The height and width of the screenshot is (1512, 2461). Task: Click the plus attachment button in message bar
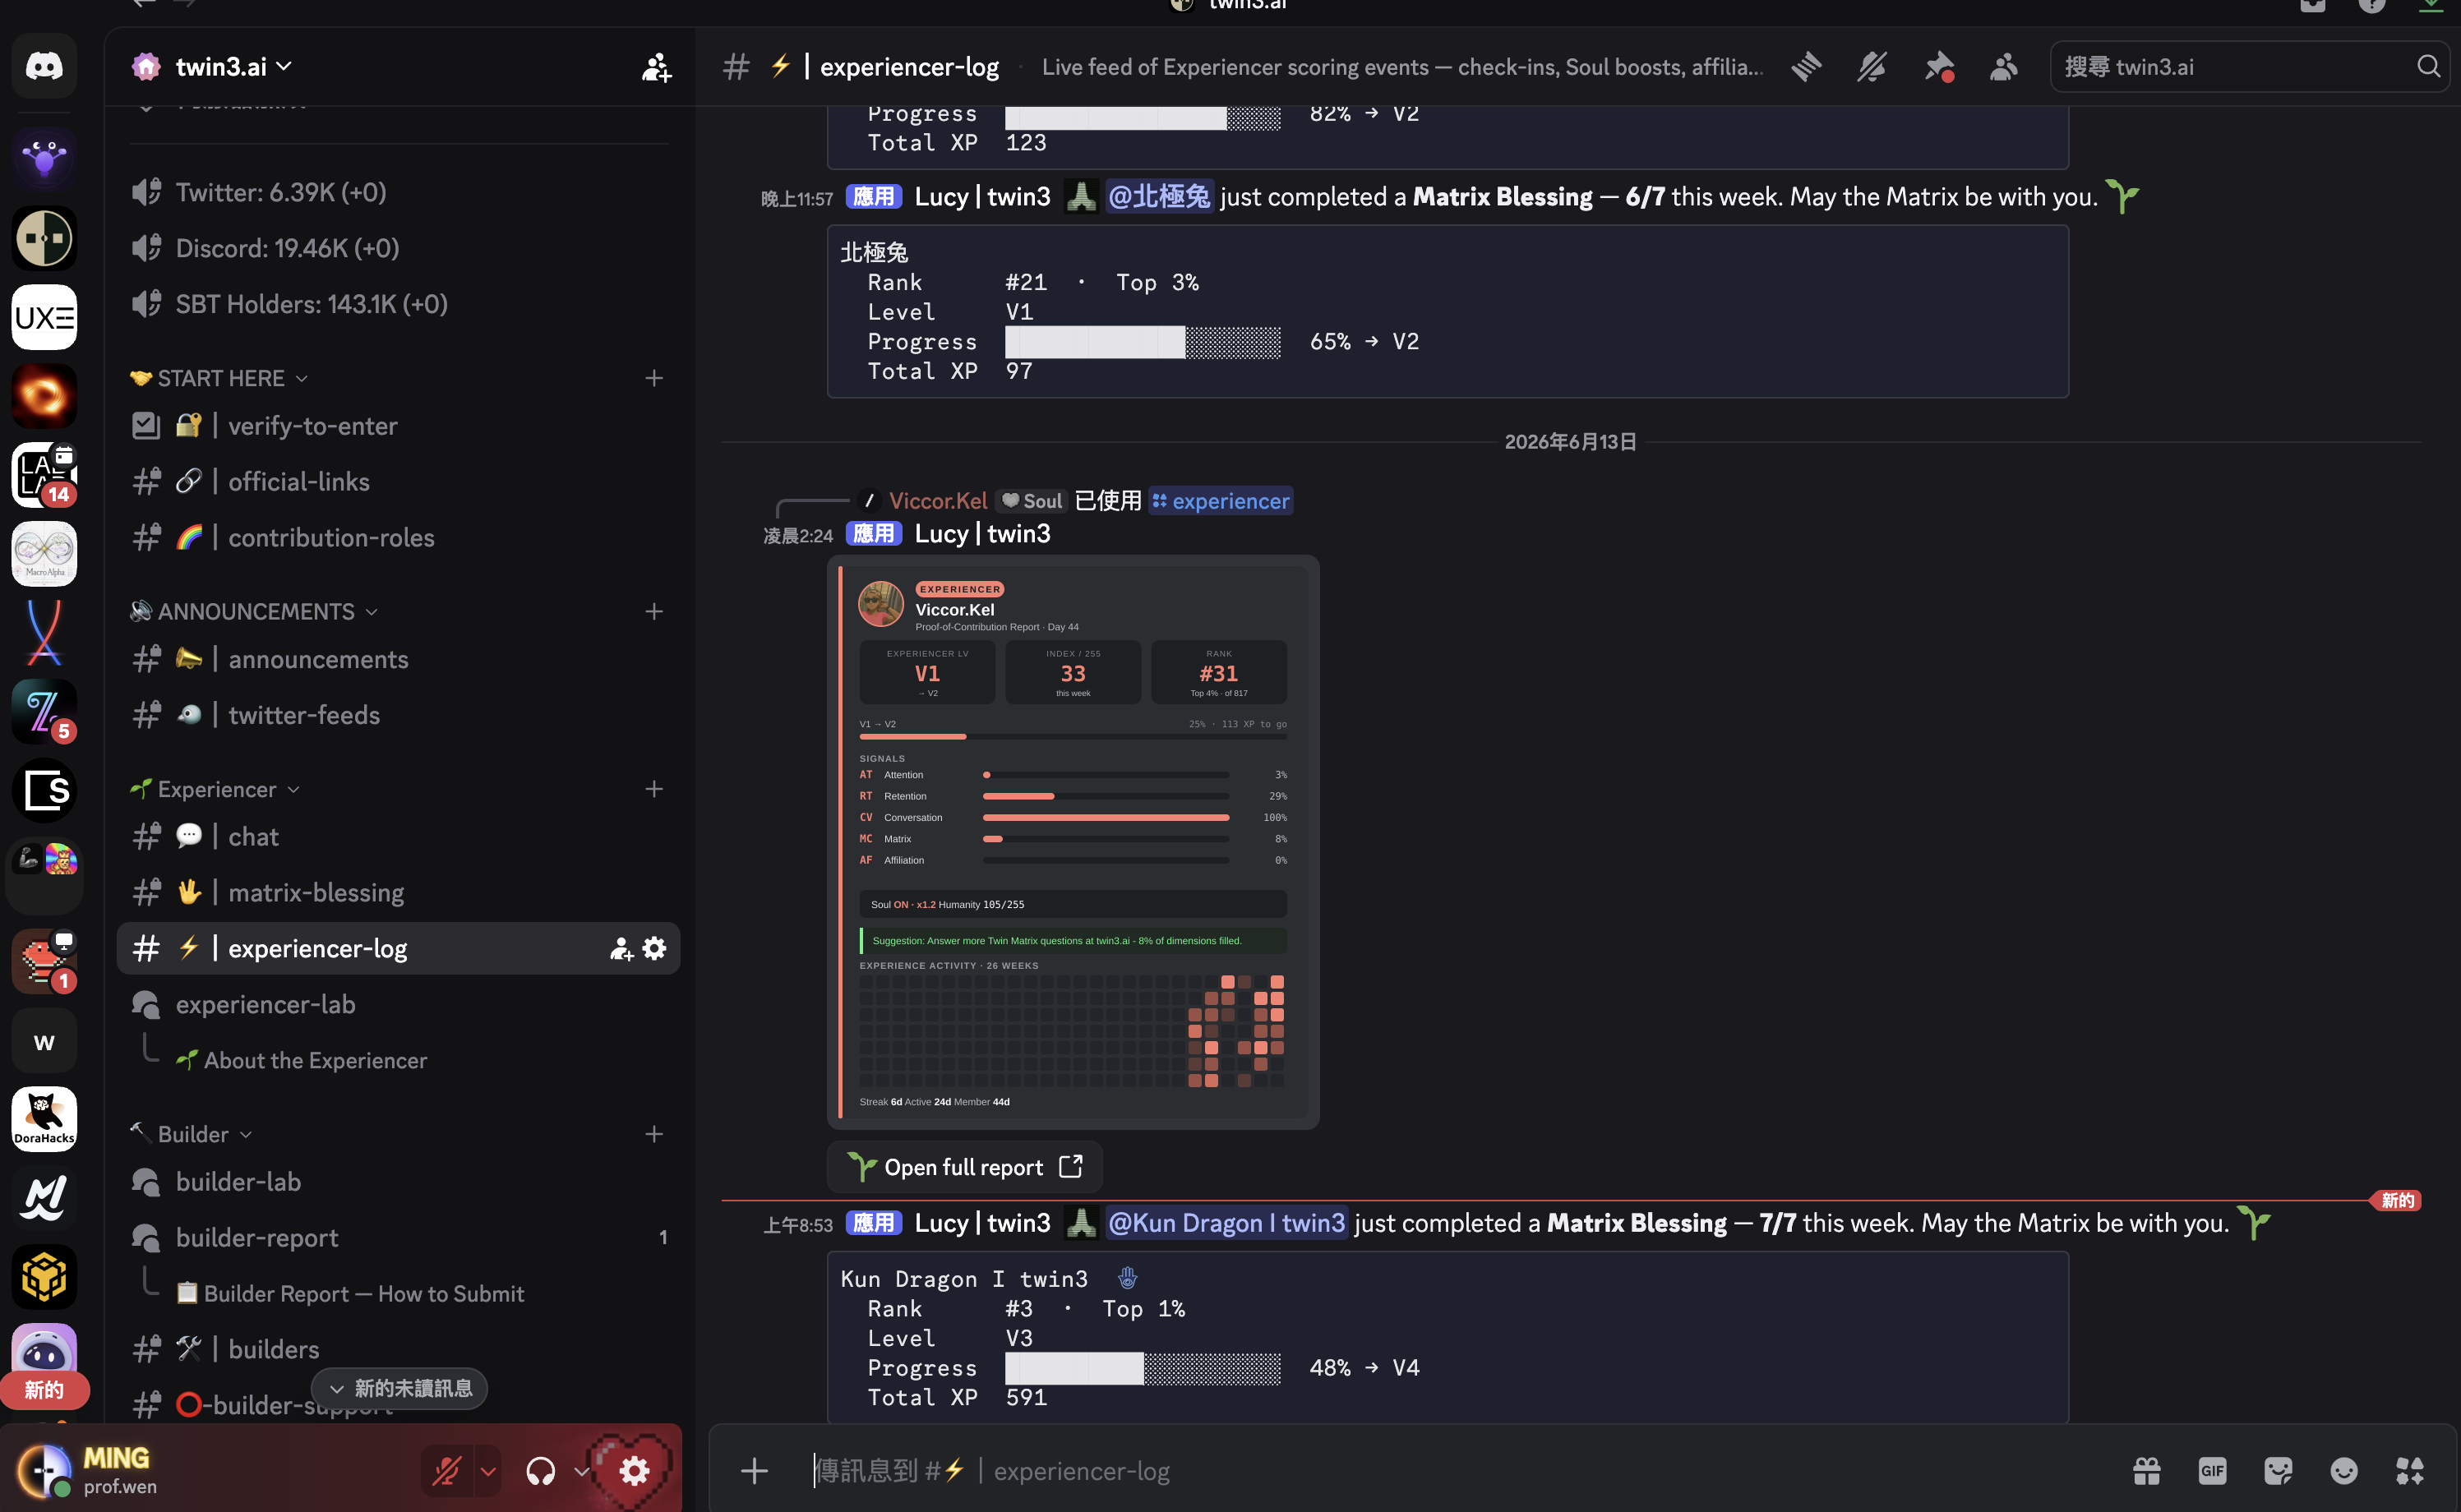pos(754,1471)
